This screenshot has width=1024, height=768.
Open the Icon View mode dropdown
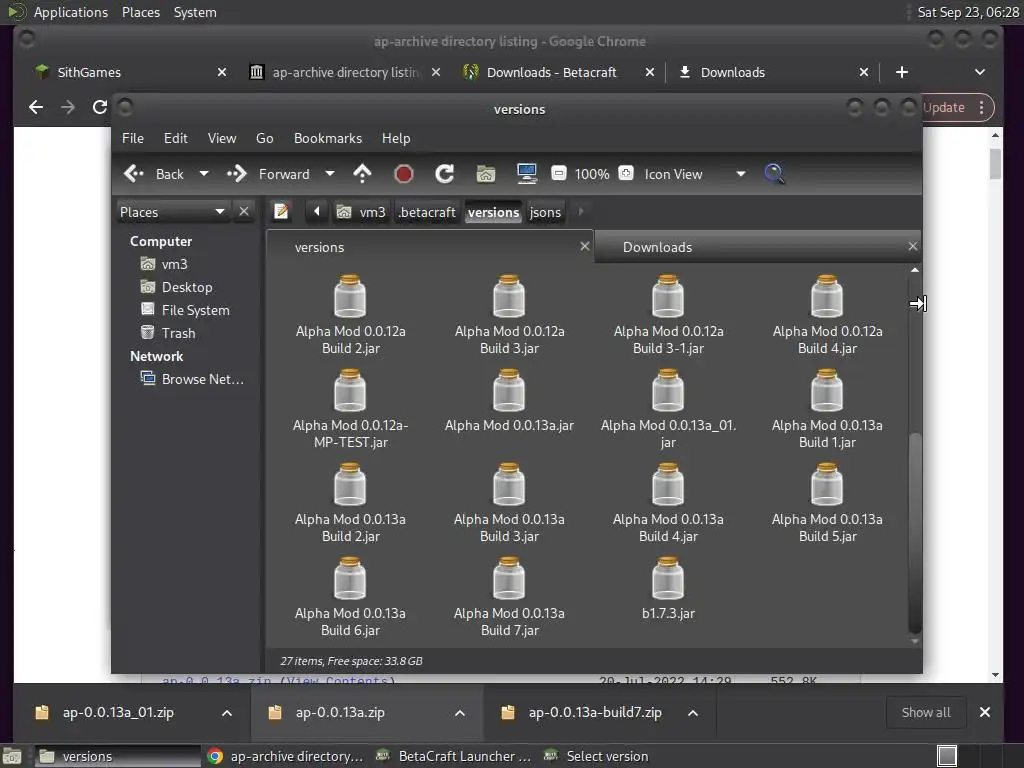[x=740, y=174]
